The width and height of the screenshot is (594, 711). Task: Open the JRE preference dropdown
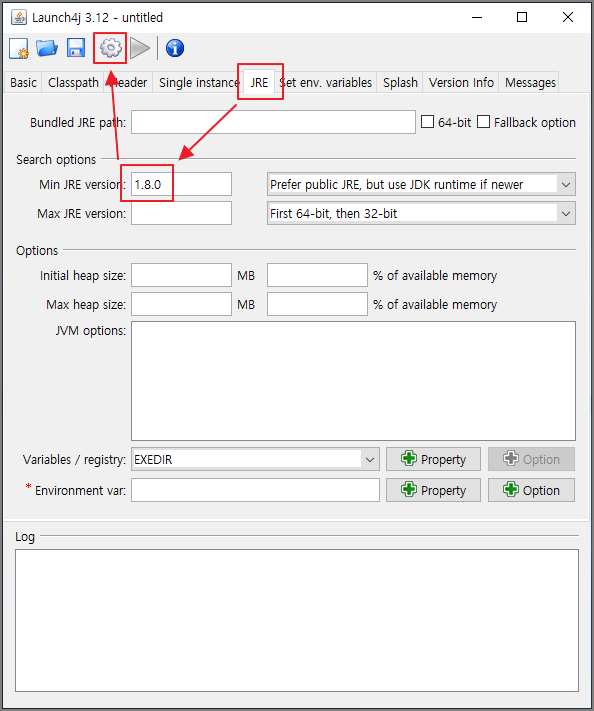click(x=421, y=185)
